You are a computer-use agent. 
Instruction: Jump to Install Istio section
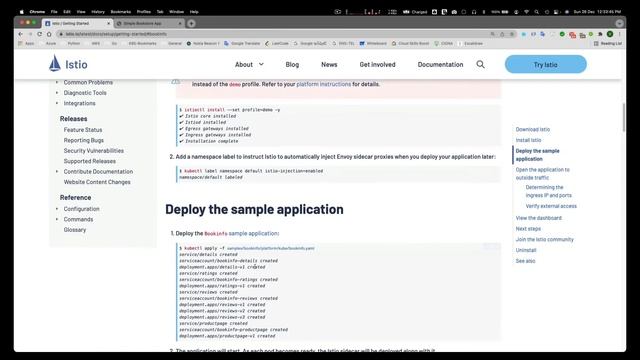pos(528,140)
